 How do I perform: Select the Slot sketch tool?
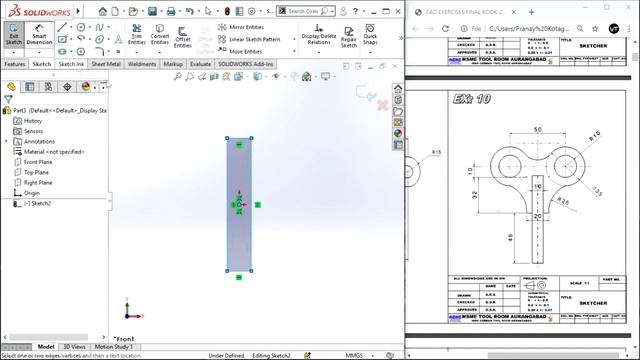(62, 51)
